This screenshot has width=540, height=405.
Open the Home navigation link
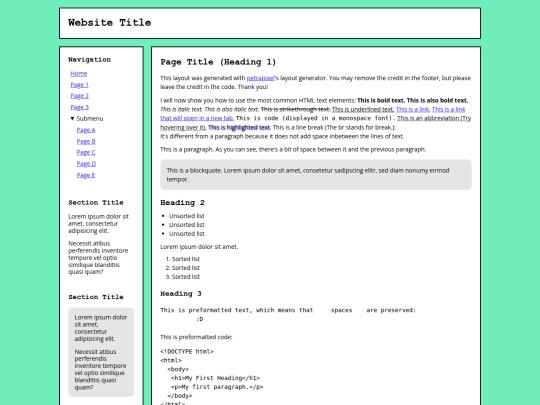[x=79, y=73]
